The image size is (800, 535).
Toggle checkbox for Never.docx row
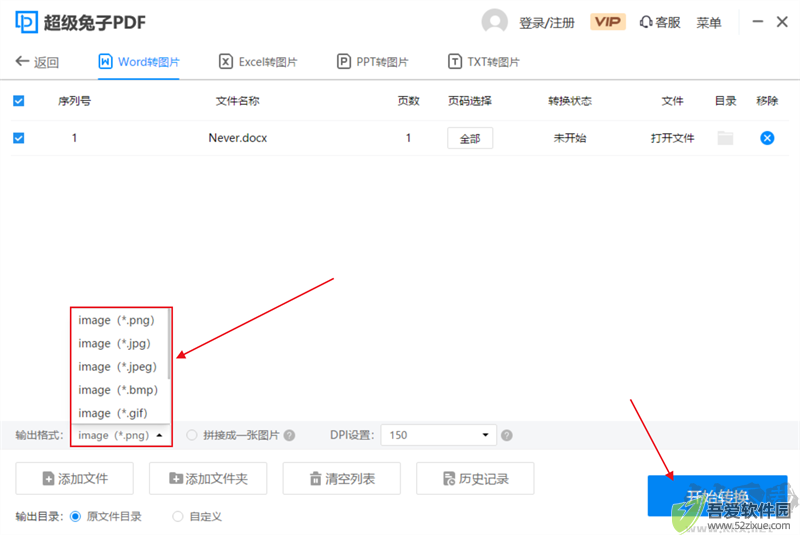18,138
